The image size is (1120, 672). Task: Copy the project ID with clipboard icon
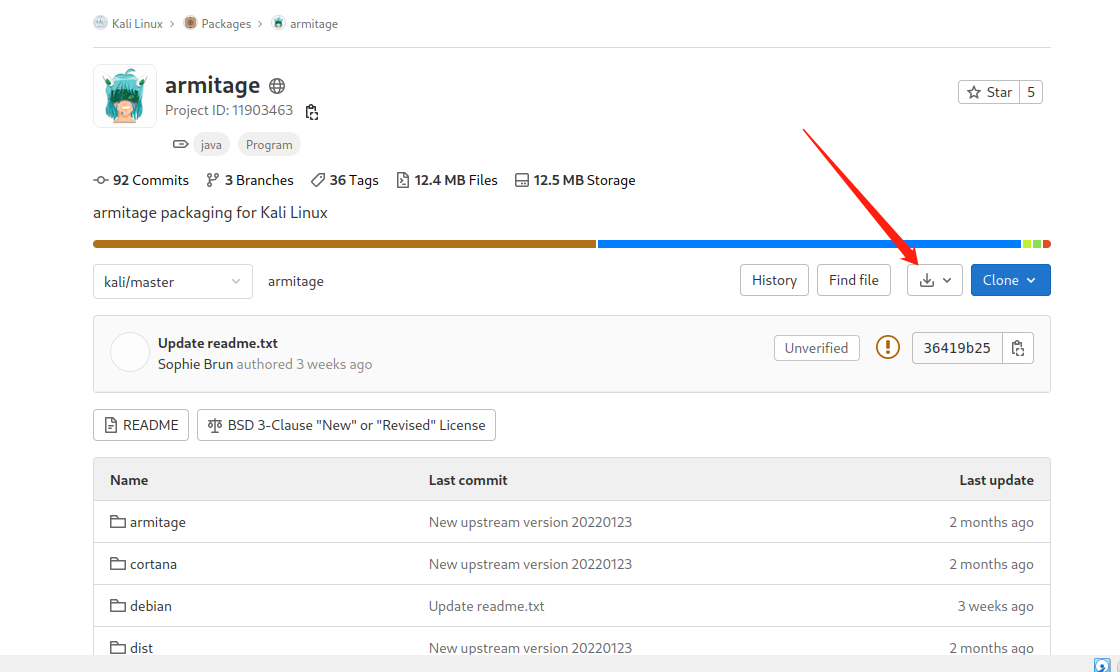(311, 112)
